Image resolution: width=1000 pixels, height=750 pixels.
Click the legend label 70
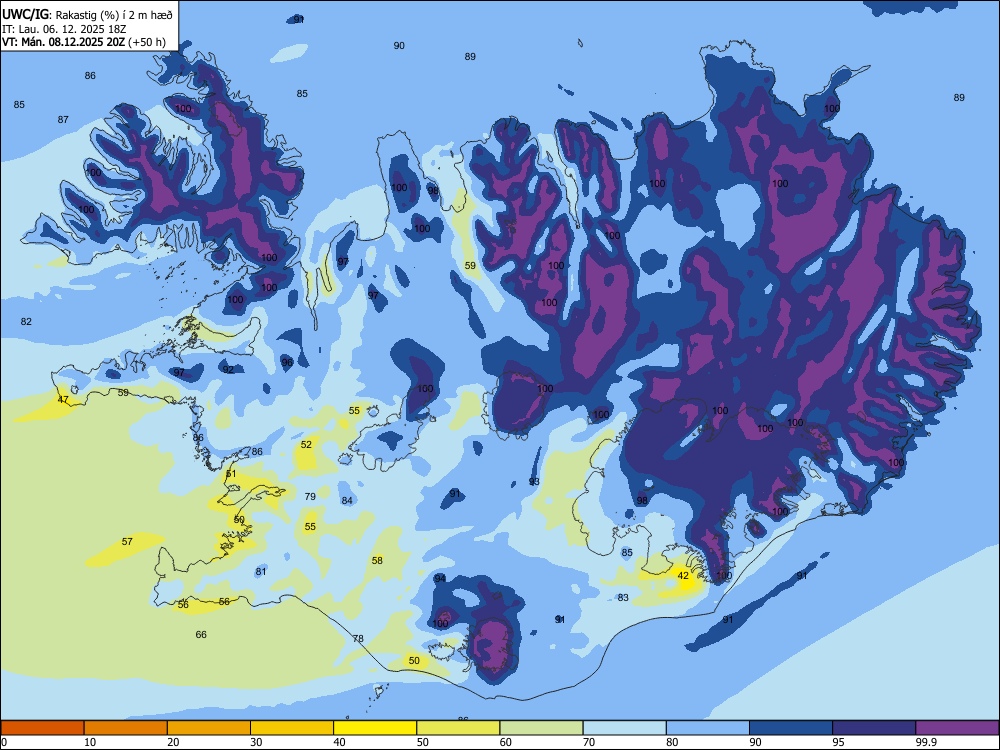point(589,742)
